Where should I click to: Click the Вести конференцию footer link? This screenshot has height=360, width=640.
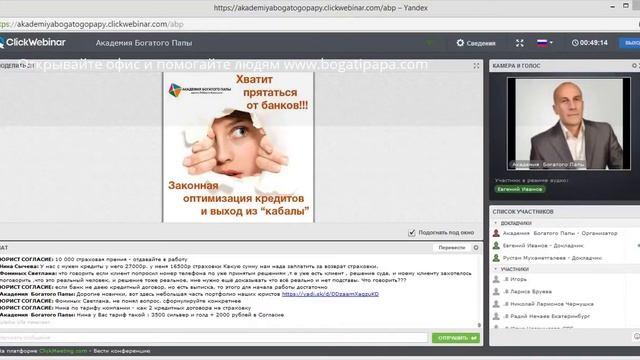point(122,351)
